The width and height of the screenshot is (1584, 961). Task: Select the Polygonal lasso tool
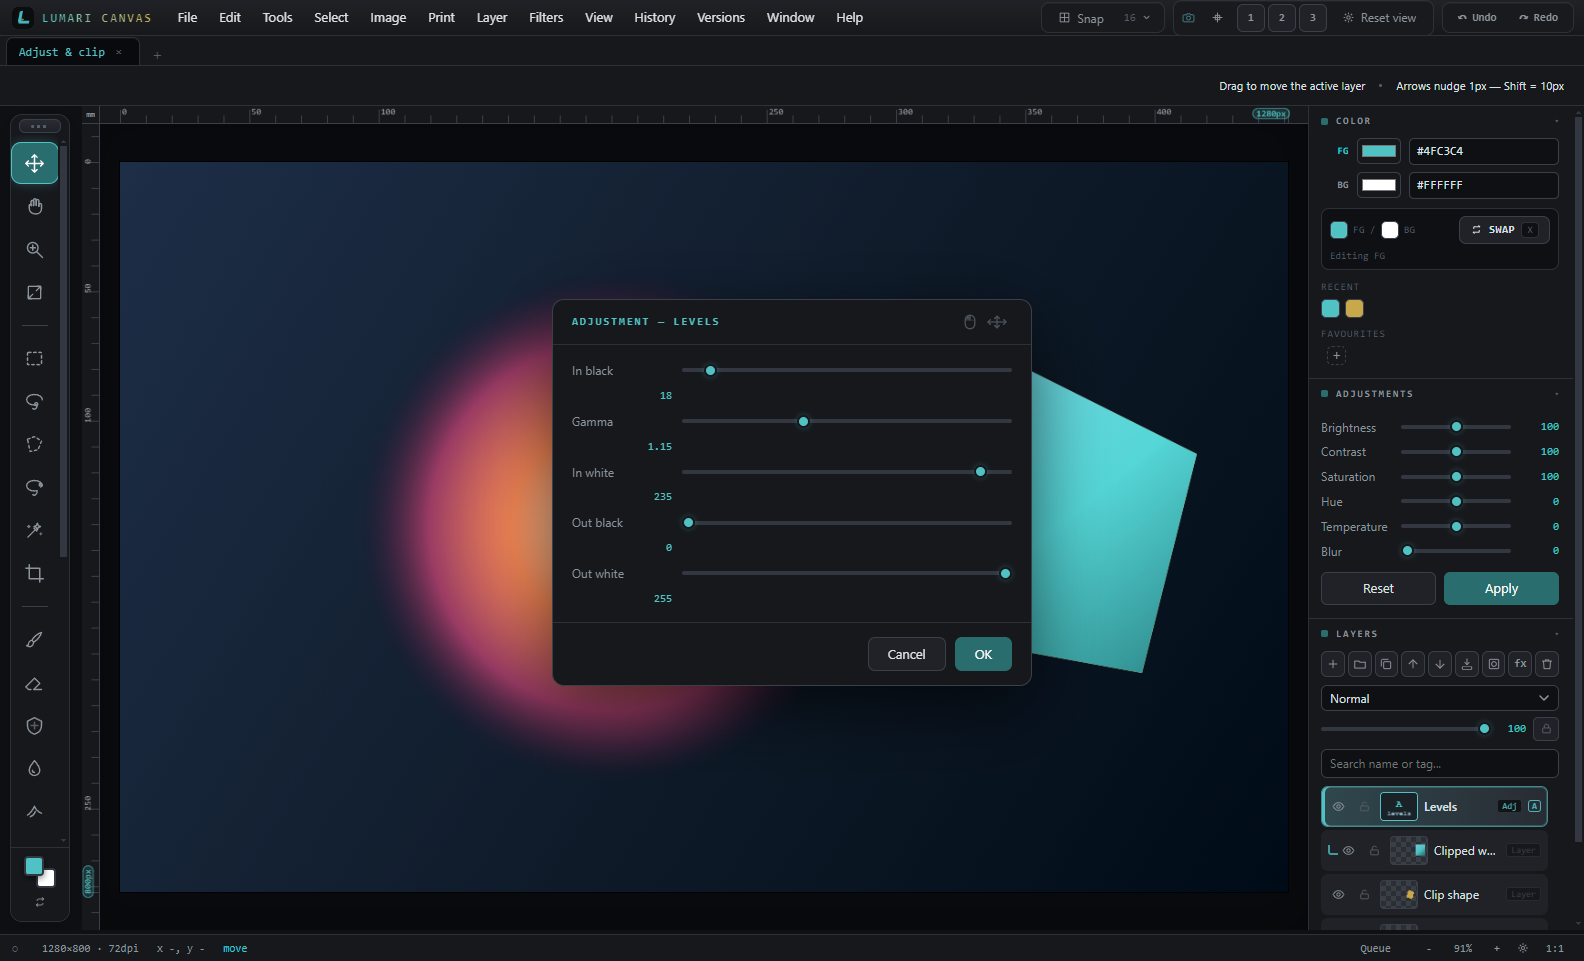click(x=35, y=444)
